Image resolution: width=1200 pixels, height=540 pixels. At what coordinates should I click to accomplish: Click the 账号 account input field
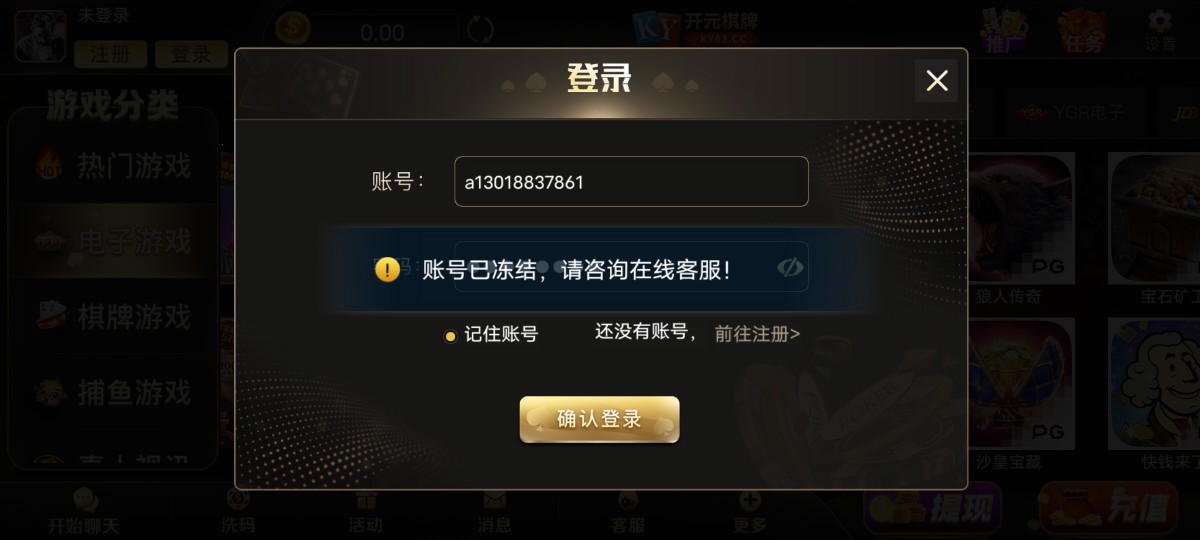(631, 182)
